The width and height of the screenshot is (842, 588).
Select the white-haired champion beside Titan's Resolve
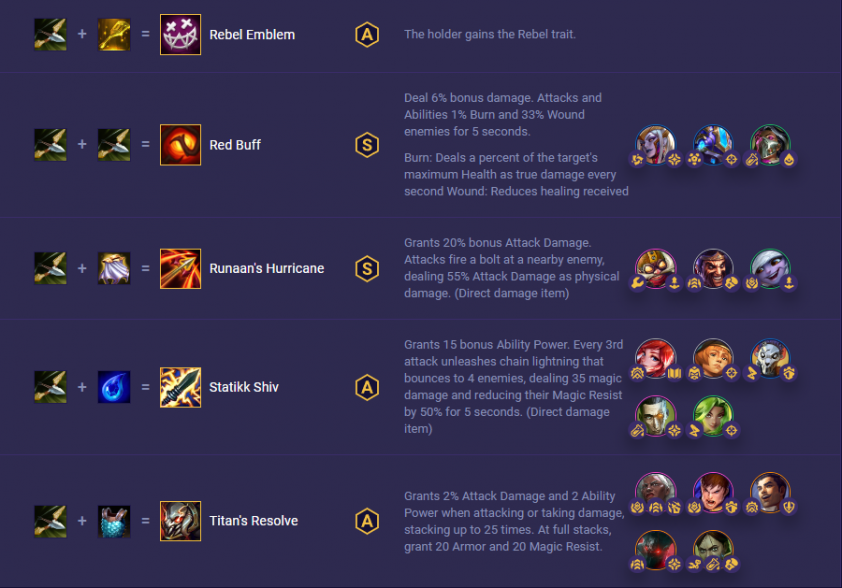[656, 492]
